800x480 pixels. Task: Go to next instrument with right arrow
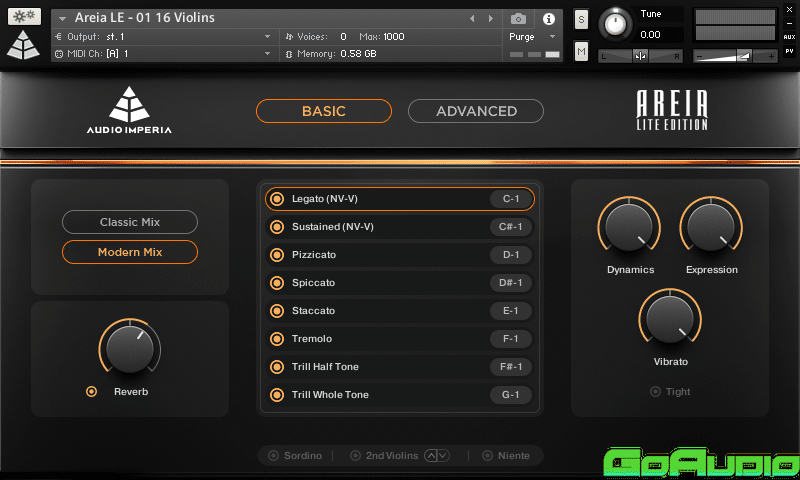tap(490, 18)
